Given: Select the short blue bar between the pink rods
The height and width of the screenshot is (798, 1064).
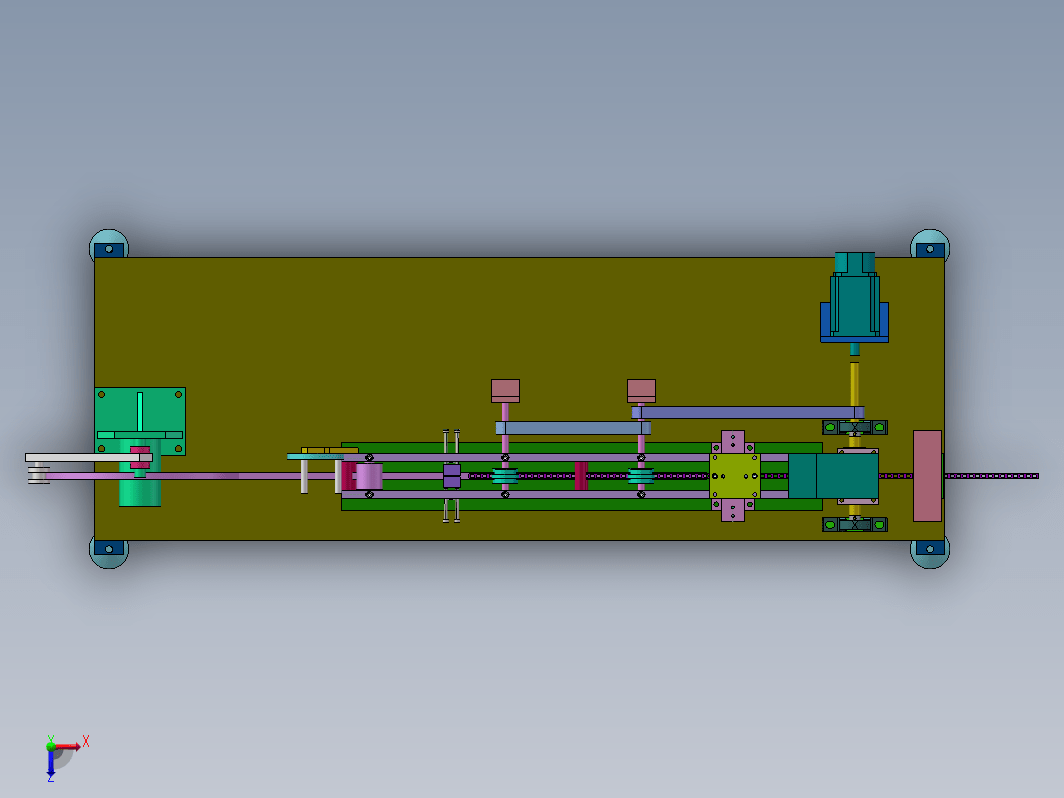Looking at the screenshot, I should click(573, 428).
